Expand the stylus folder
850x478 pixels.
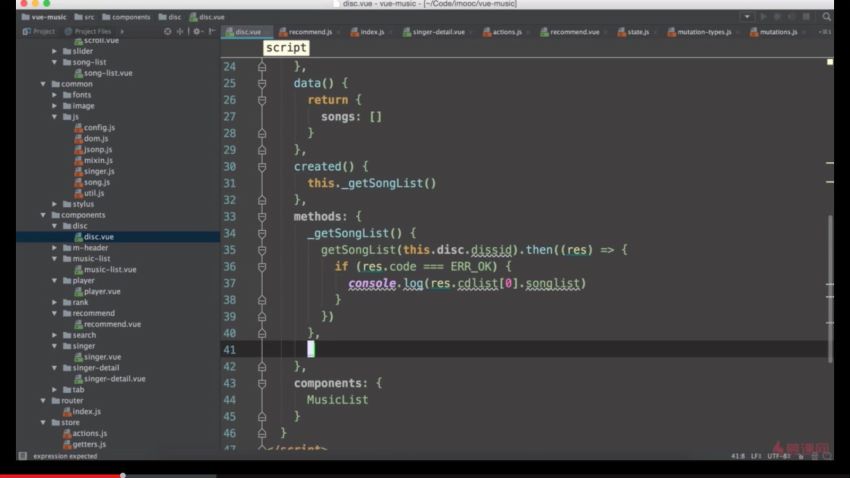(56, 204)
